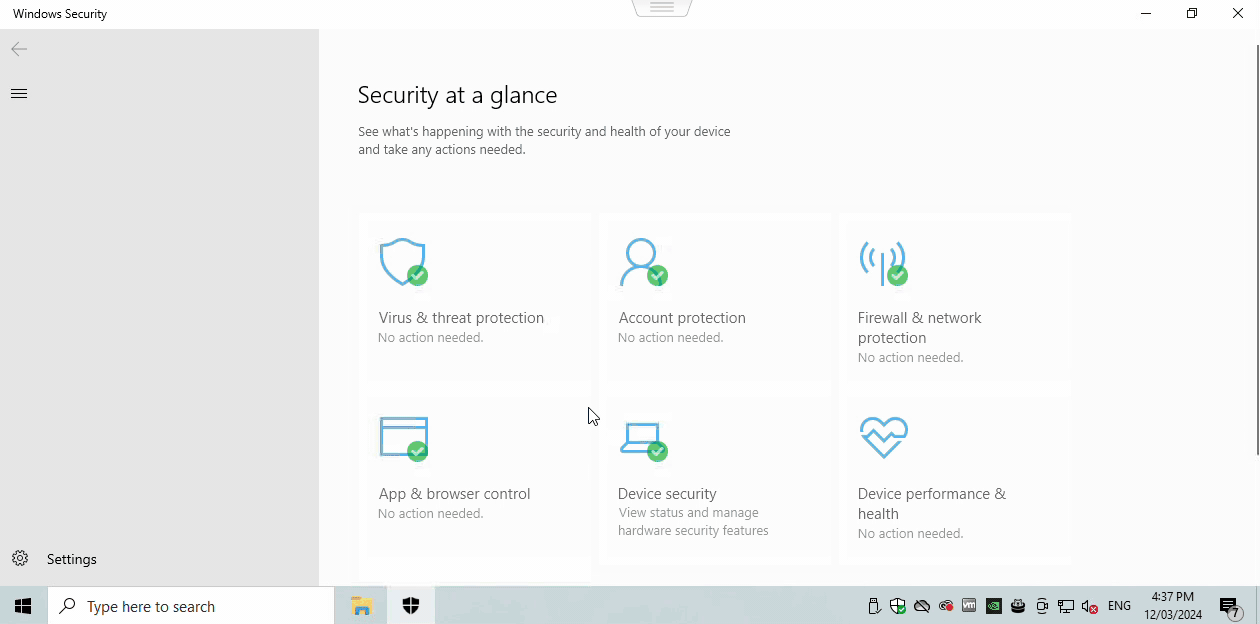This screenshot has width=1260, height=624.
Task: Click Device performance & health title
Action: point(931,503)
